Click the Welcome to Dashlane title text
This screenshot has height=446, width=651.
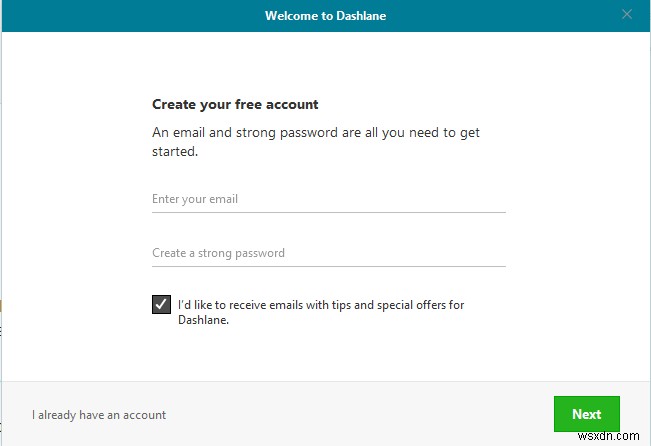pos(325,15)
